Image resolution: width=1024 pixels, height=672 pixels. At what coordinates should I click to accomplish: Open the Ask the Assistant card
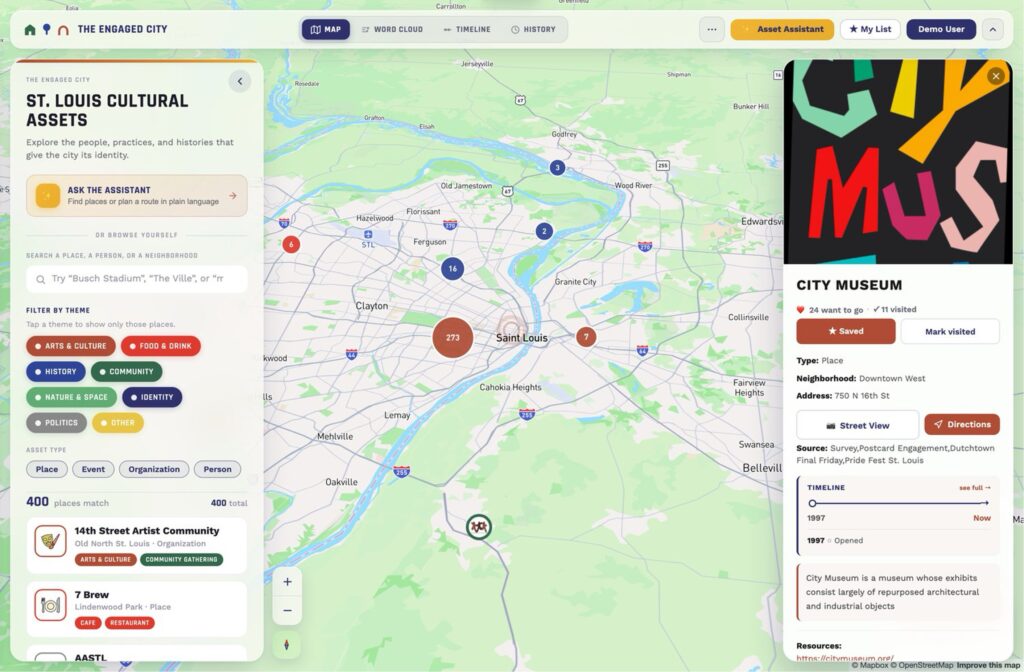[x=136, y=195]
